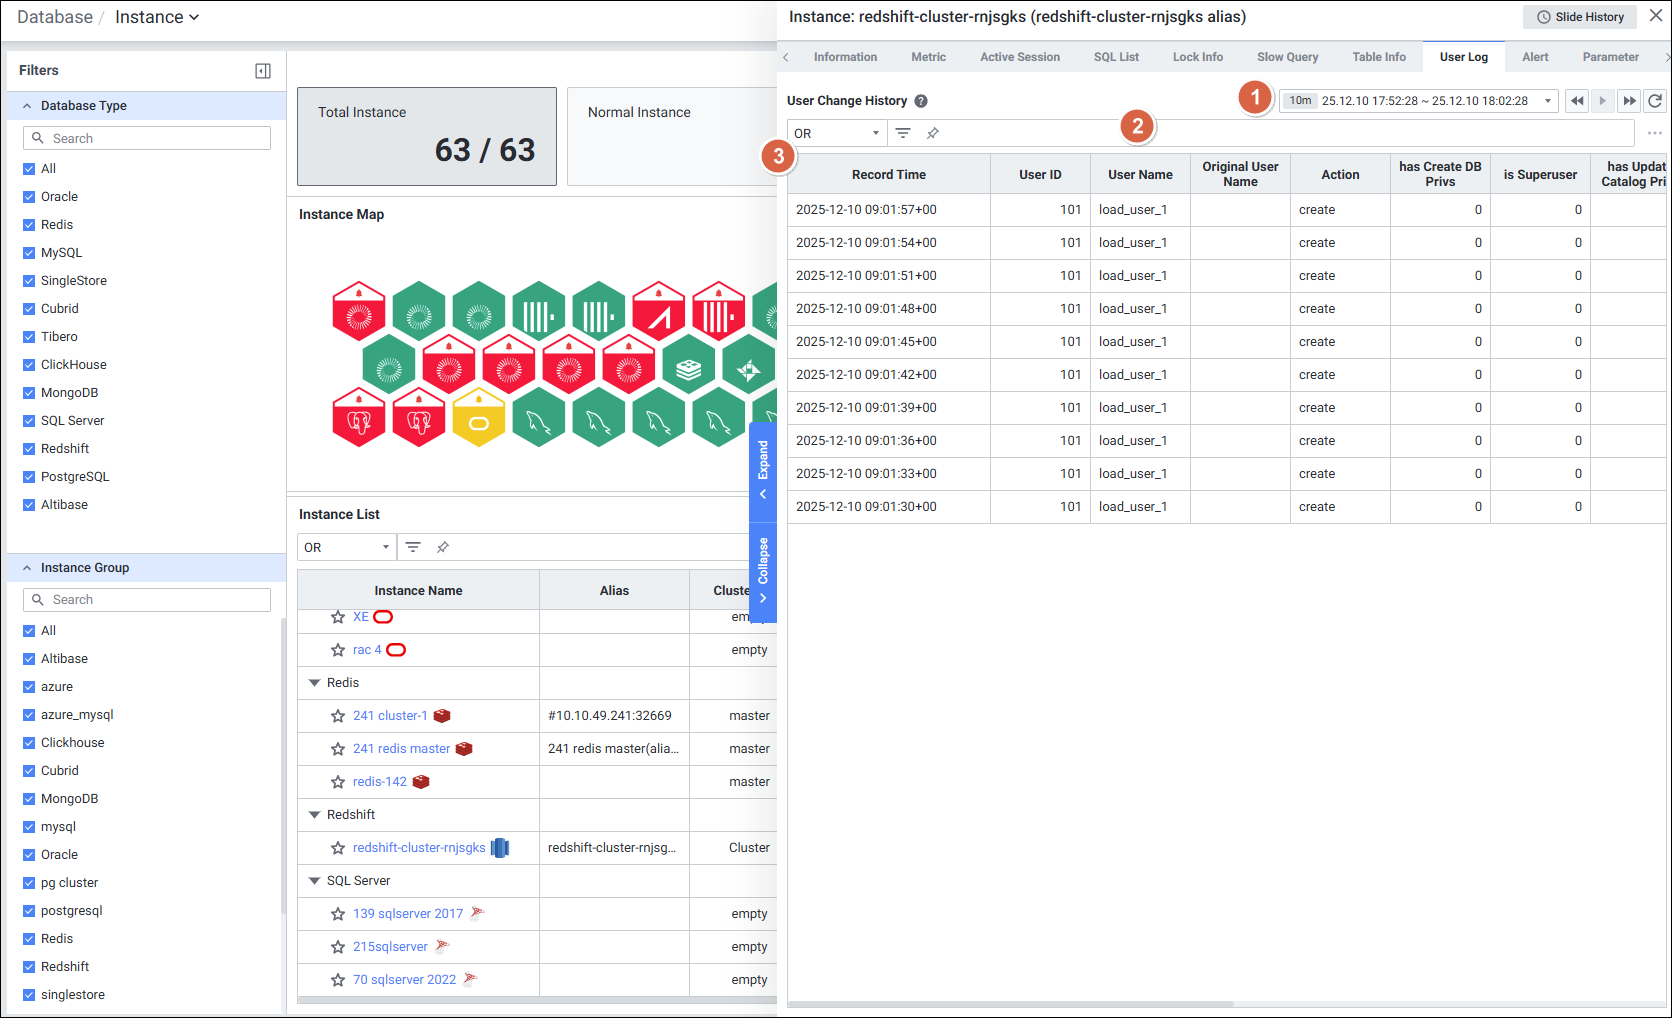The height and width of the screenshot is (1018, 1672).
Task: Uncheck the Oracle database type checkbox
Action: pos(29,197)
